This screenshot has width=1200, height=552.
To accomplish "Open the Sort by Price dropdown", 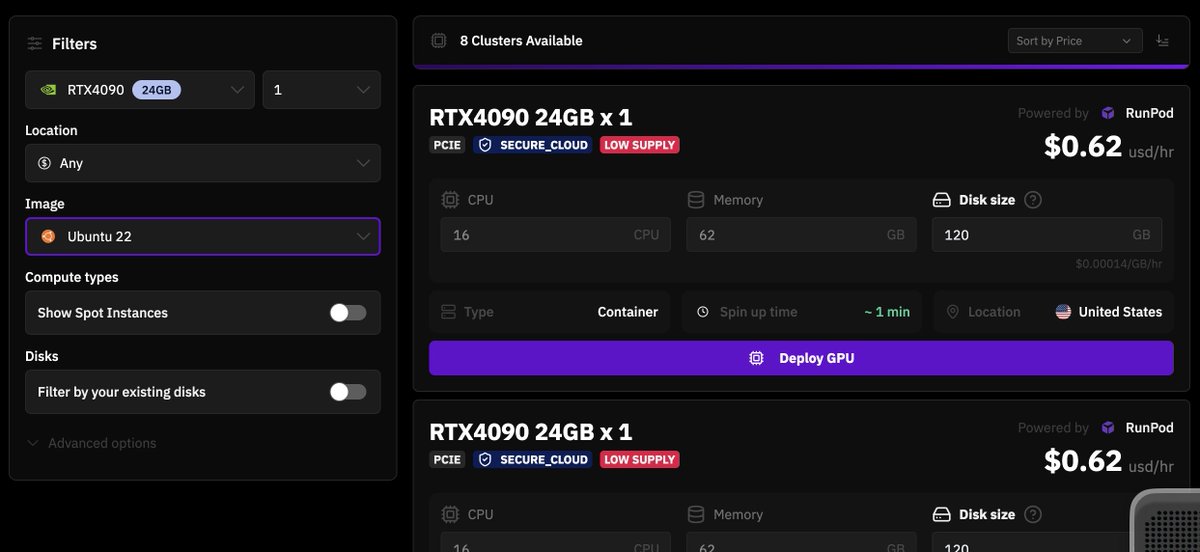I will pos(1074,41).
